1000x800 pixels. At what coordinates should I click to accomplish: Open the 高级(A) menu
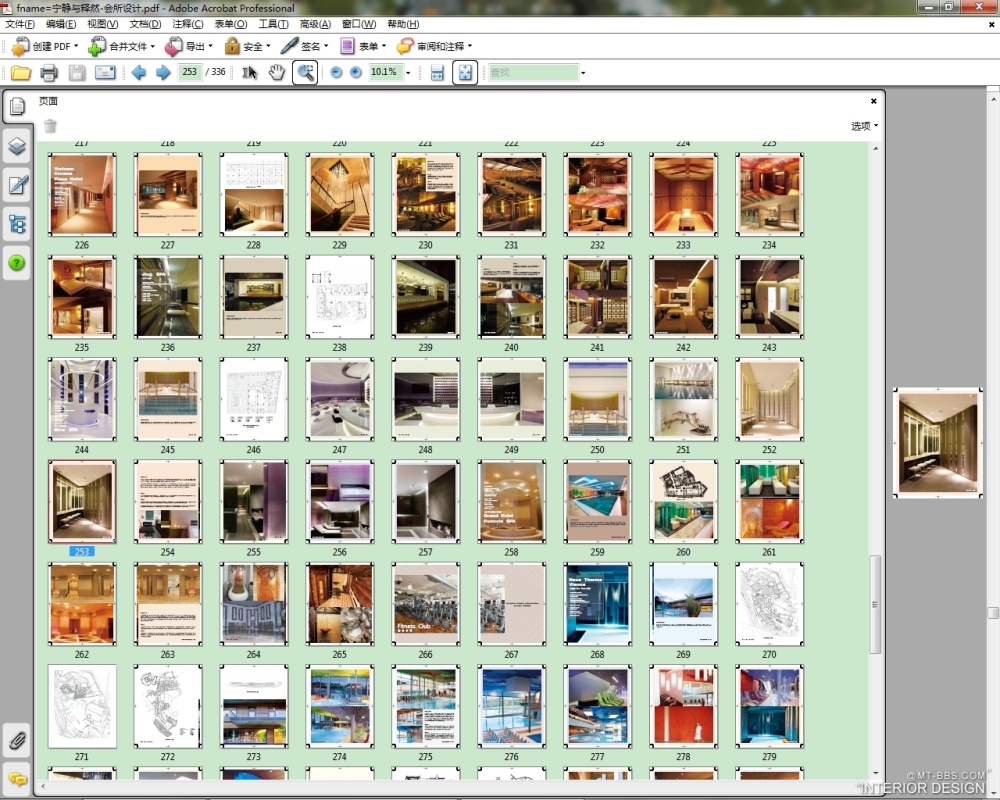(315, 24)
